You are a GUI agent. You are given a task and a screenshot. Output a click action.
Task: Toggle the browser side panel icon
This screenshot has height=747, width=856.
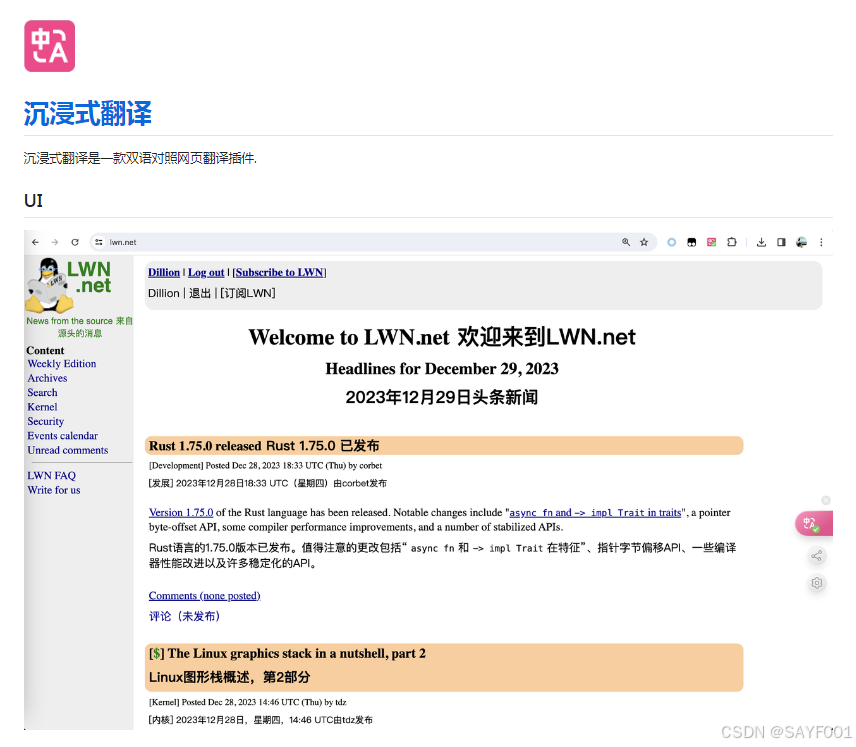click(781, 242)
